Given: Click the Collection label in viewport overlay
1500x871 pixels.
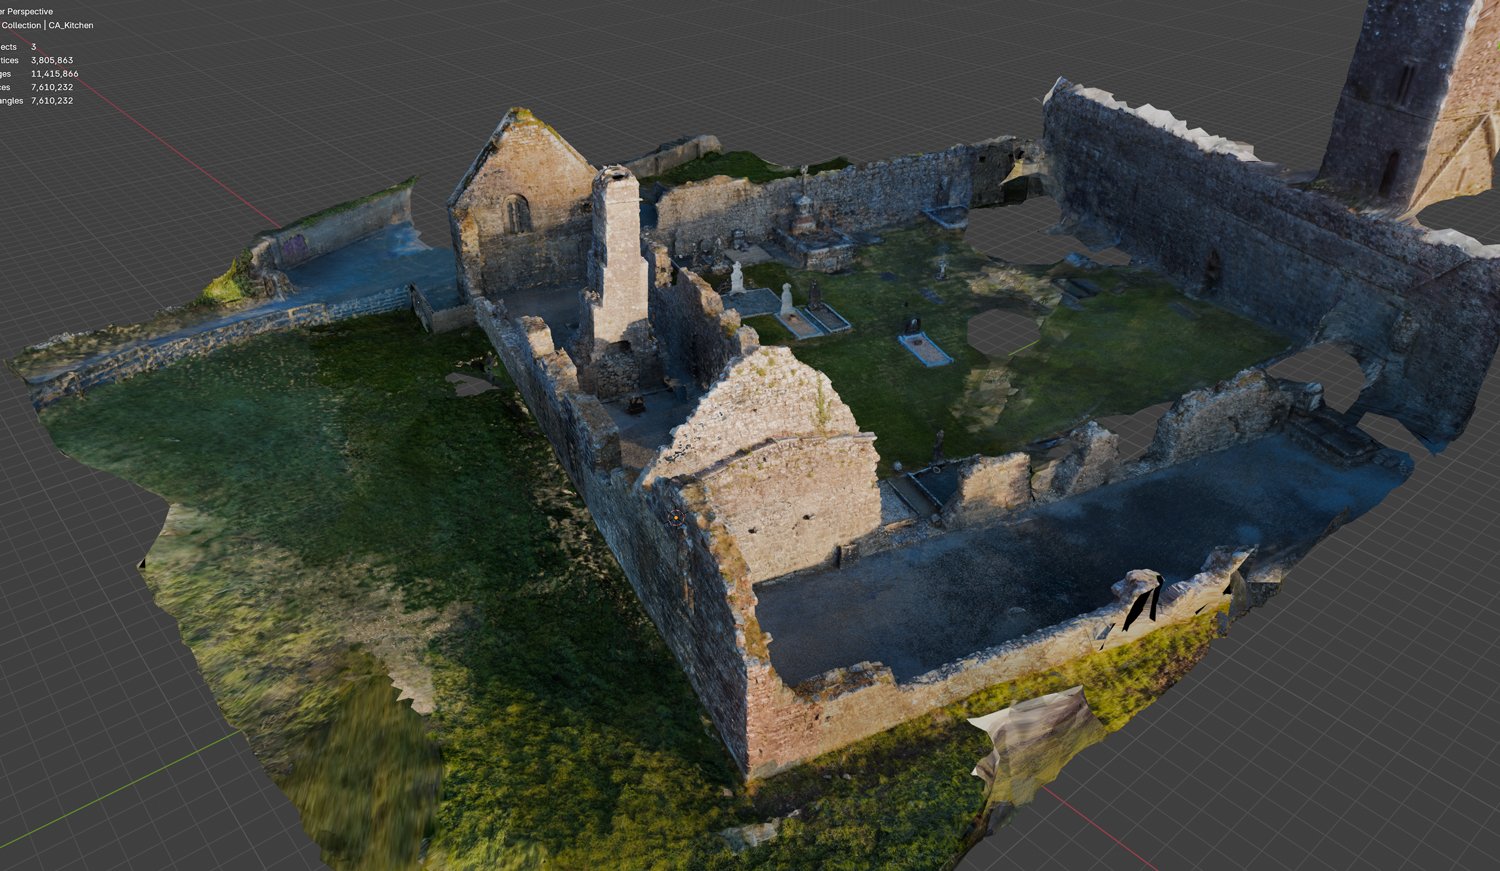Looking at the screenshot, I should [x=21, y=25].
